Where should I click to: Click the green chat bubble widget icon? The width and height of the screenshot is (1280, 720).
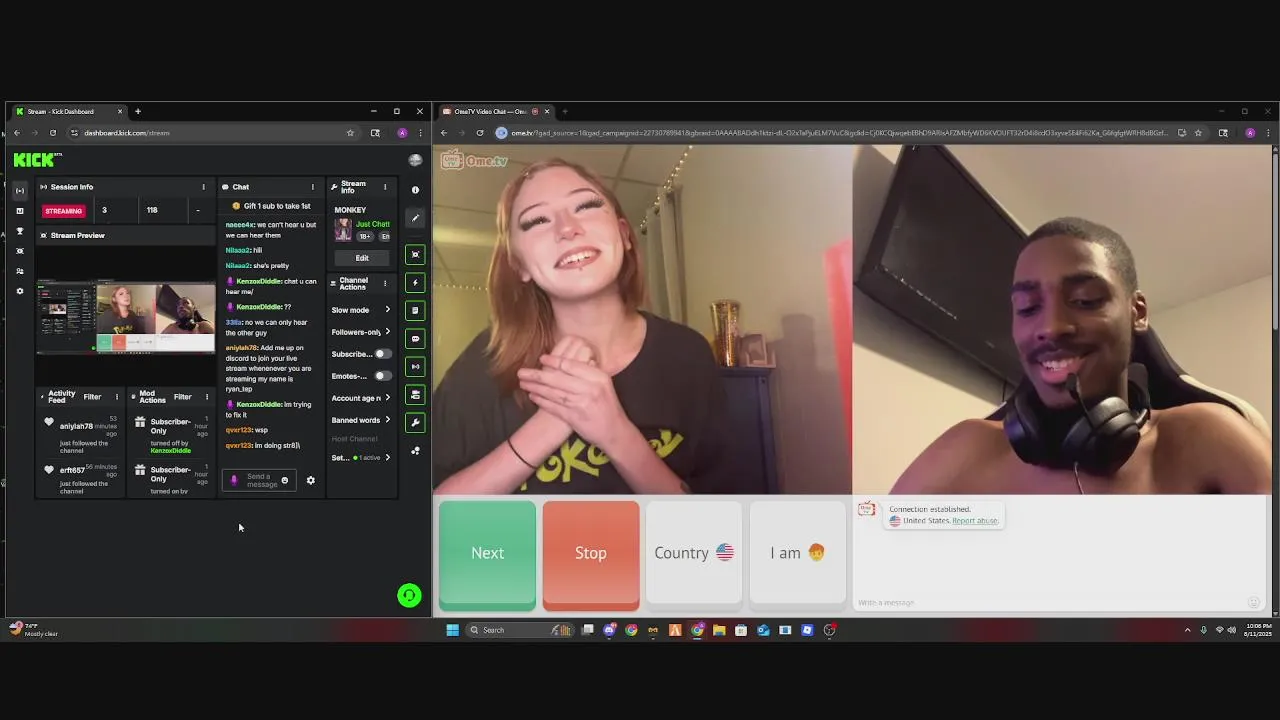click(x=415, y=339)
